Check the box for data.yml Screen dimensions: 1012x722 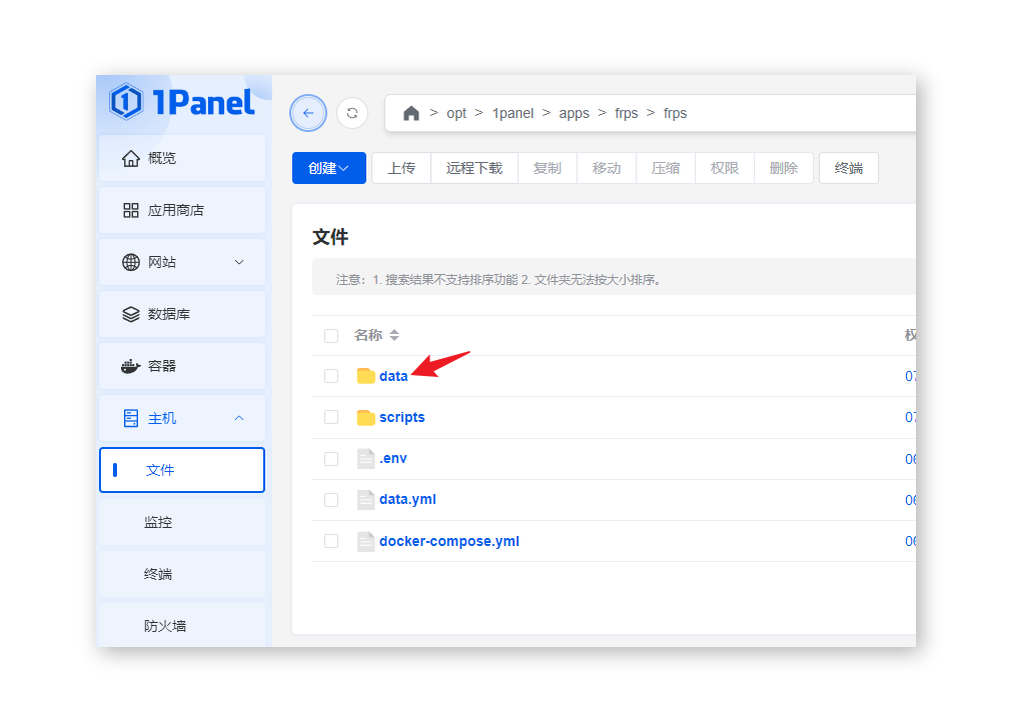coord(331,500)
